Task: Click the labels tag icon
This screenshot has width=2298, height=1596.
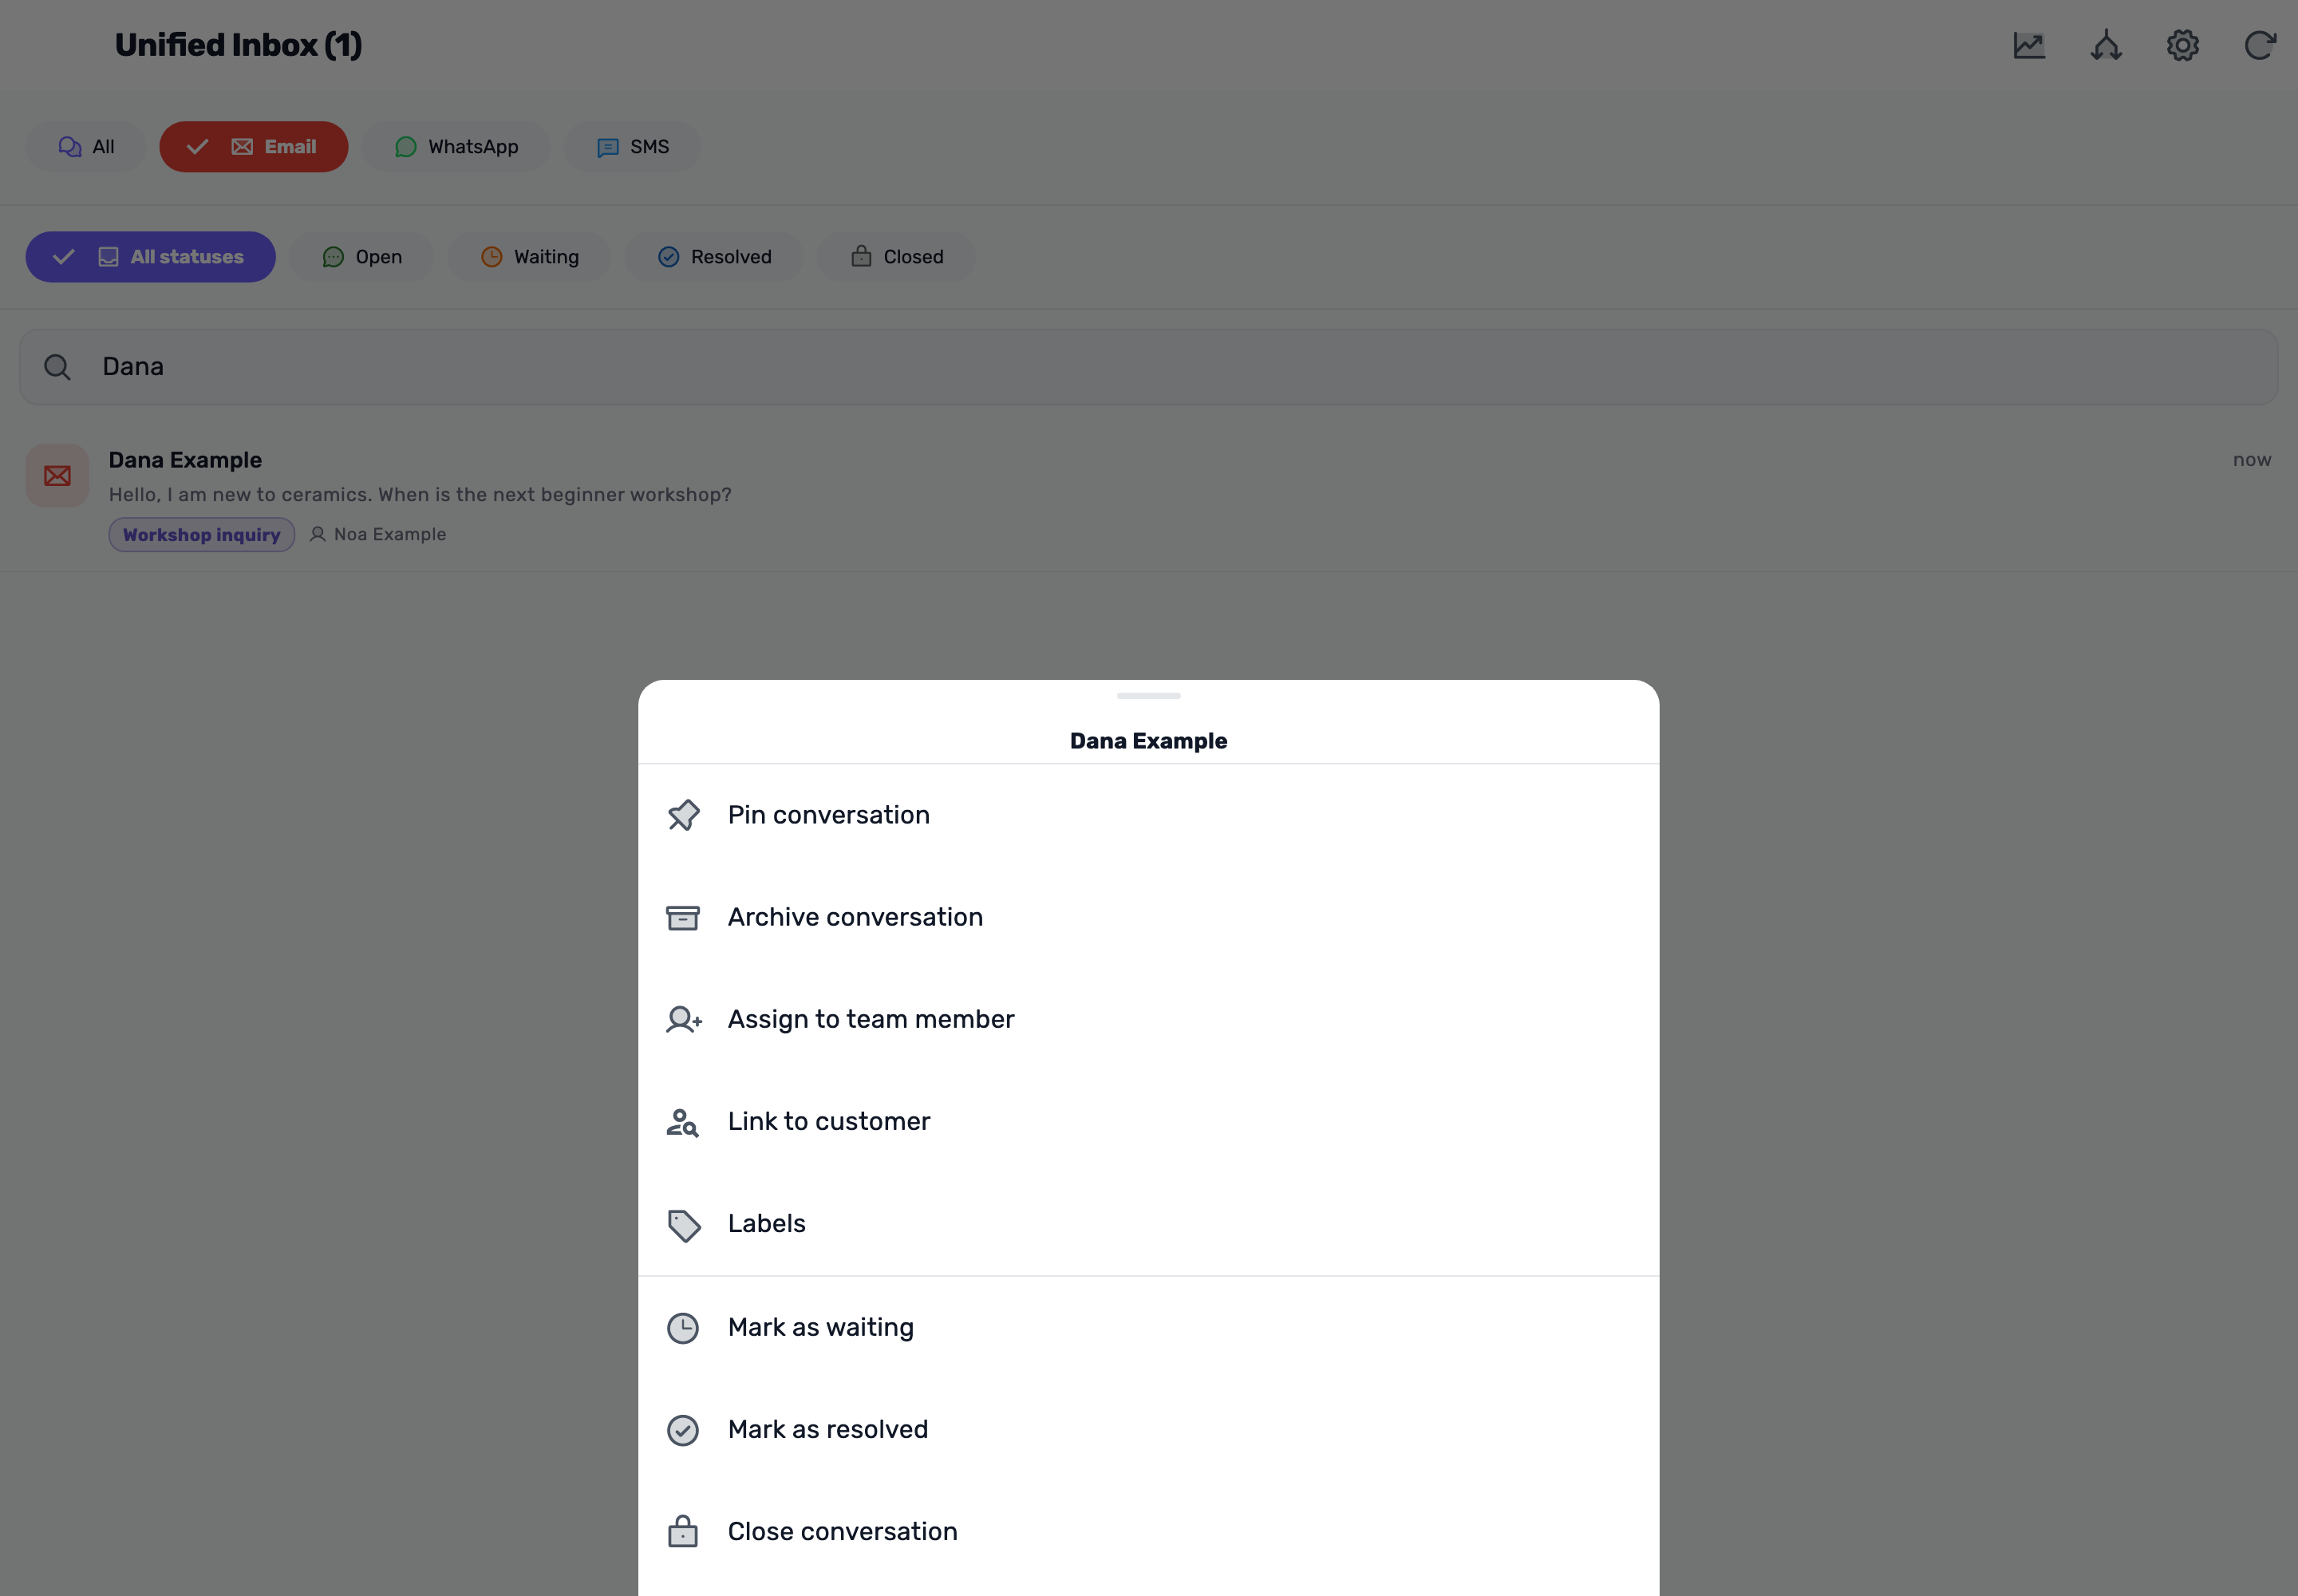Action: [683, 1224]
